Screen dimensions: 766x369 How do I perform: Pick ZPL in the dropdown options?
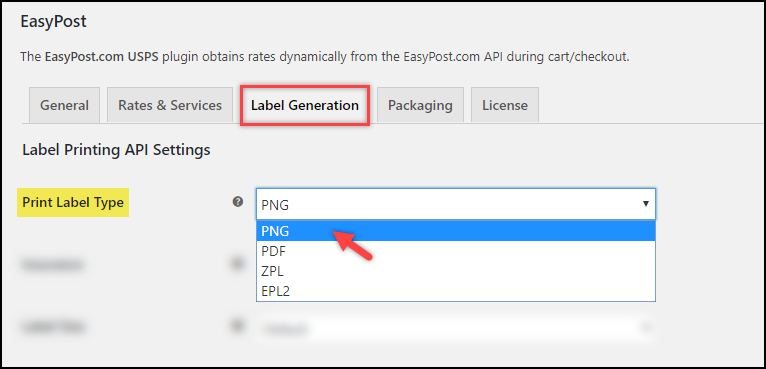click(x=456, y=271)
